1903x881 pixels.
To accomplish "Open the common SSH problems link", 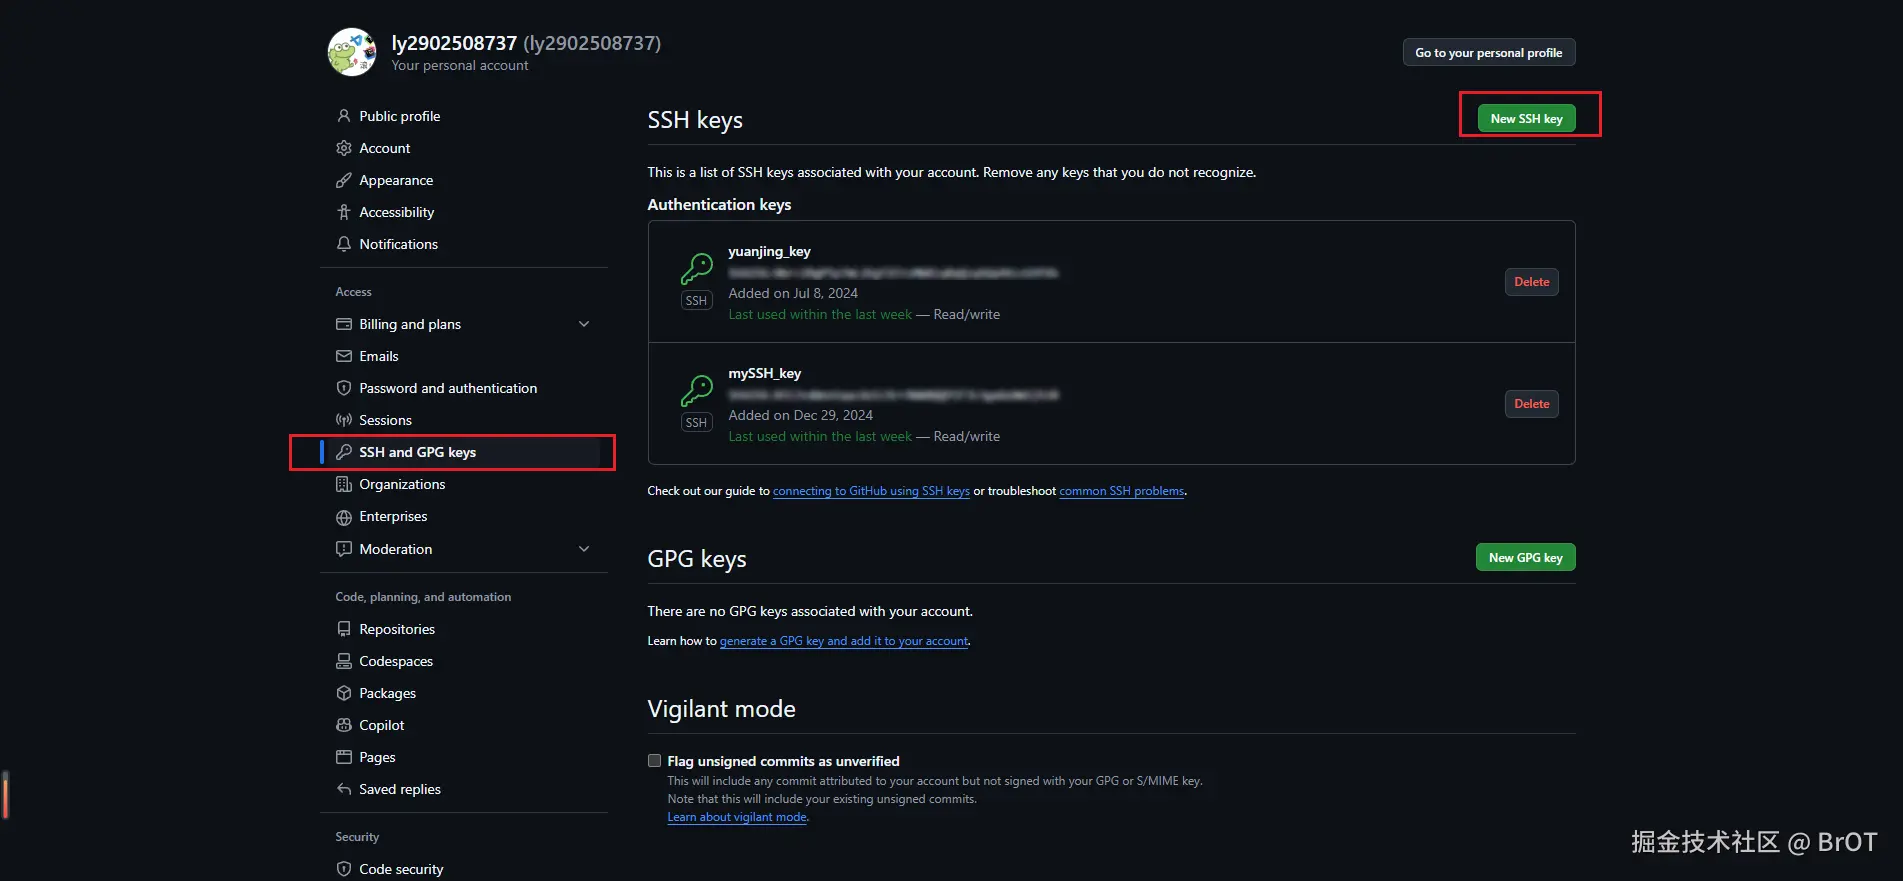I will point(1121,491).
